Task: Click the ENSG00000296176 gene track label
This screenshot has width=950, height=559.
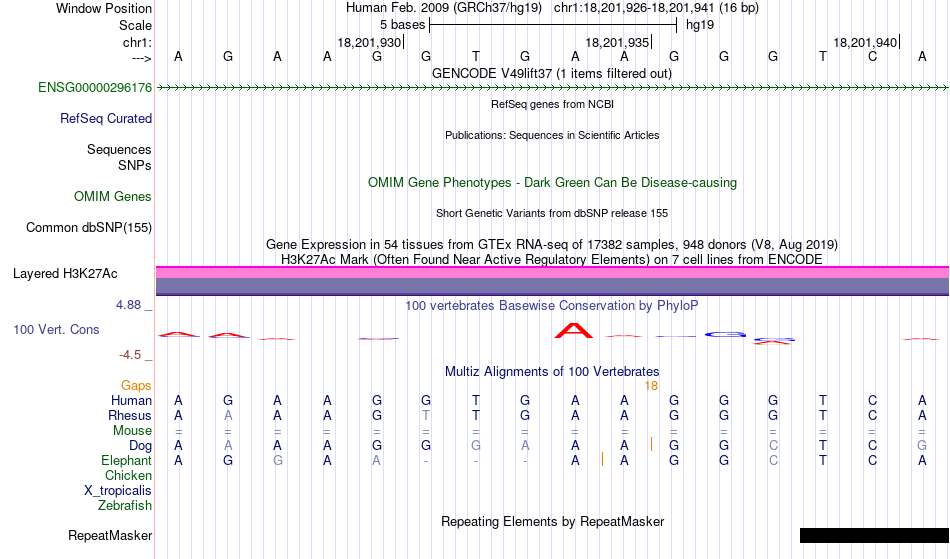Action: (95, 87)
